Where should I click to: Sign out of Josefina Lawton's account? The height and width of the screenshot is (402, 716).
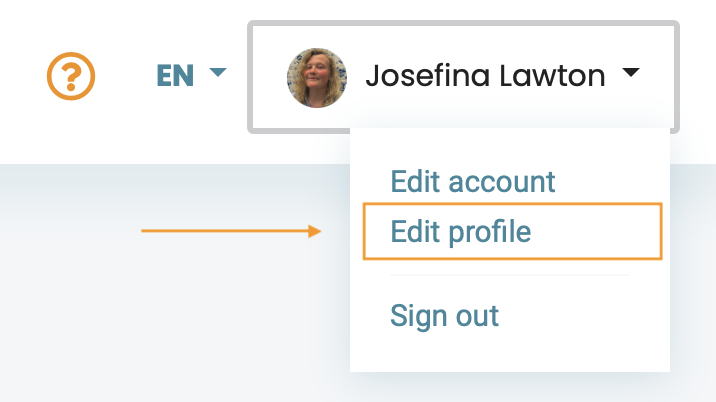pos(444,316)
